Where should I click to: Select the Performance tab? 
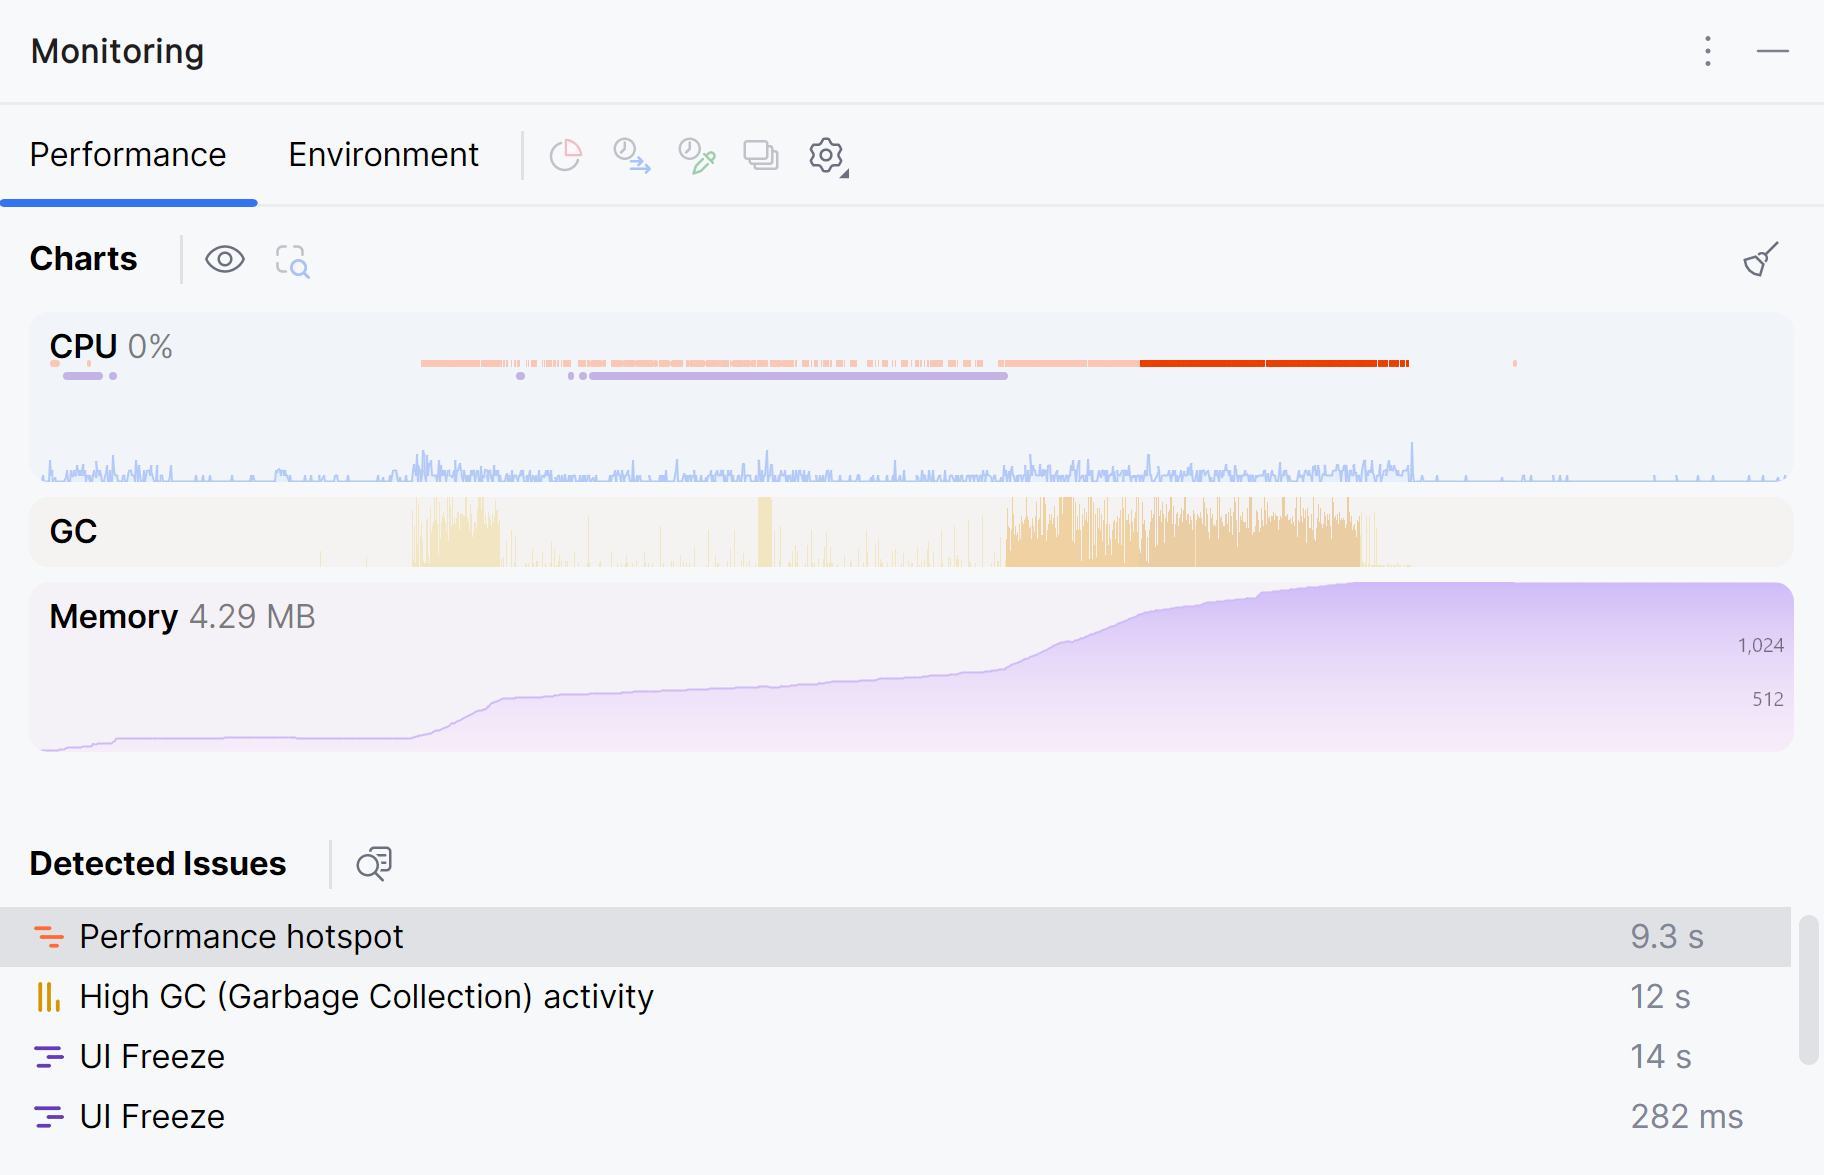point(128,154)
